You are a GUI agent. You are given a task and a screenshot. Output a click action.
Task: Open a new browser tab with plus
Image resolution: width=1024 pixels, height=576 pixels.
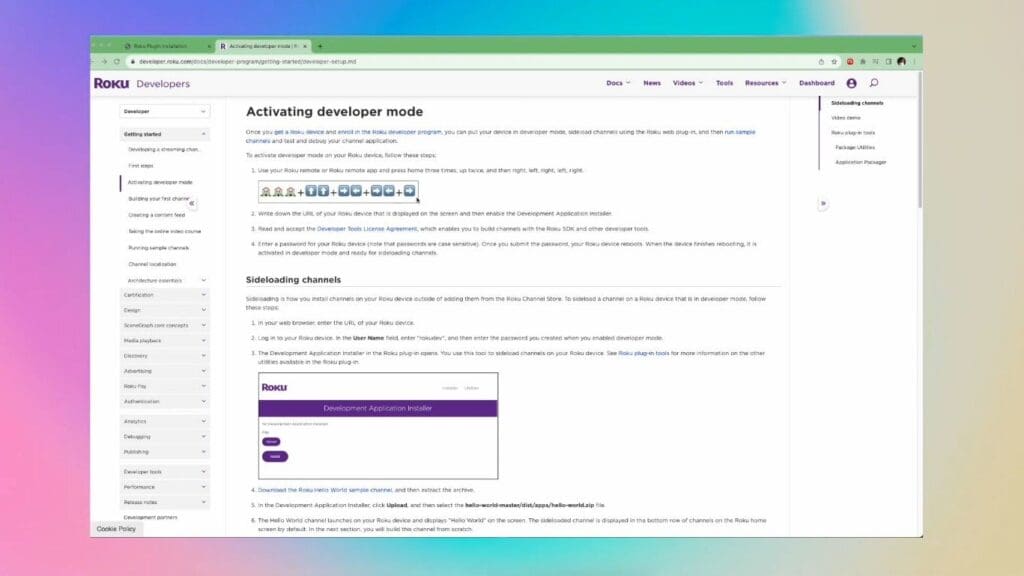tap(320, 46)
